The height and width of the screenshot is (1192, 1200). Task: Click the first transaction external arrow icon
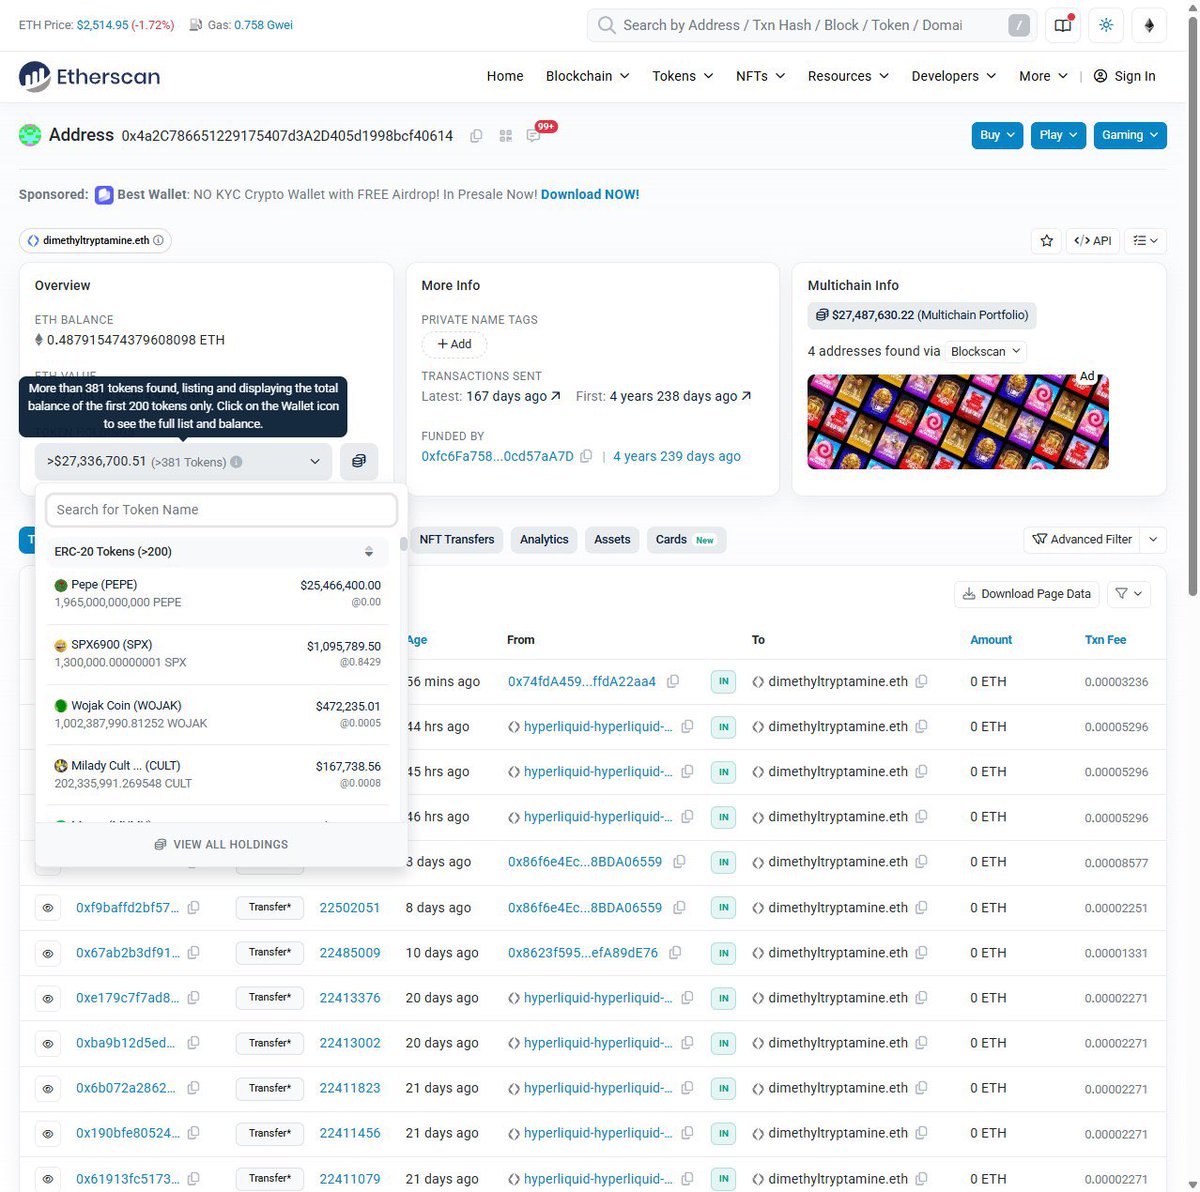click(746, 396)
